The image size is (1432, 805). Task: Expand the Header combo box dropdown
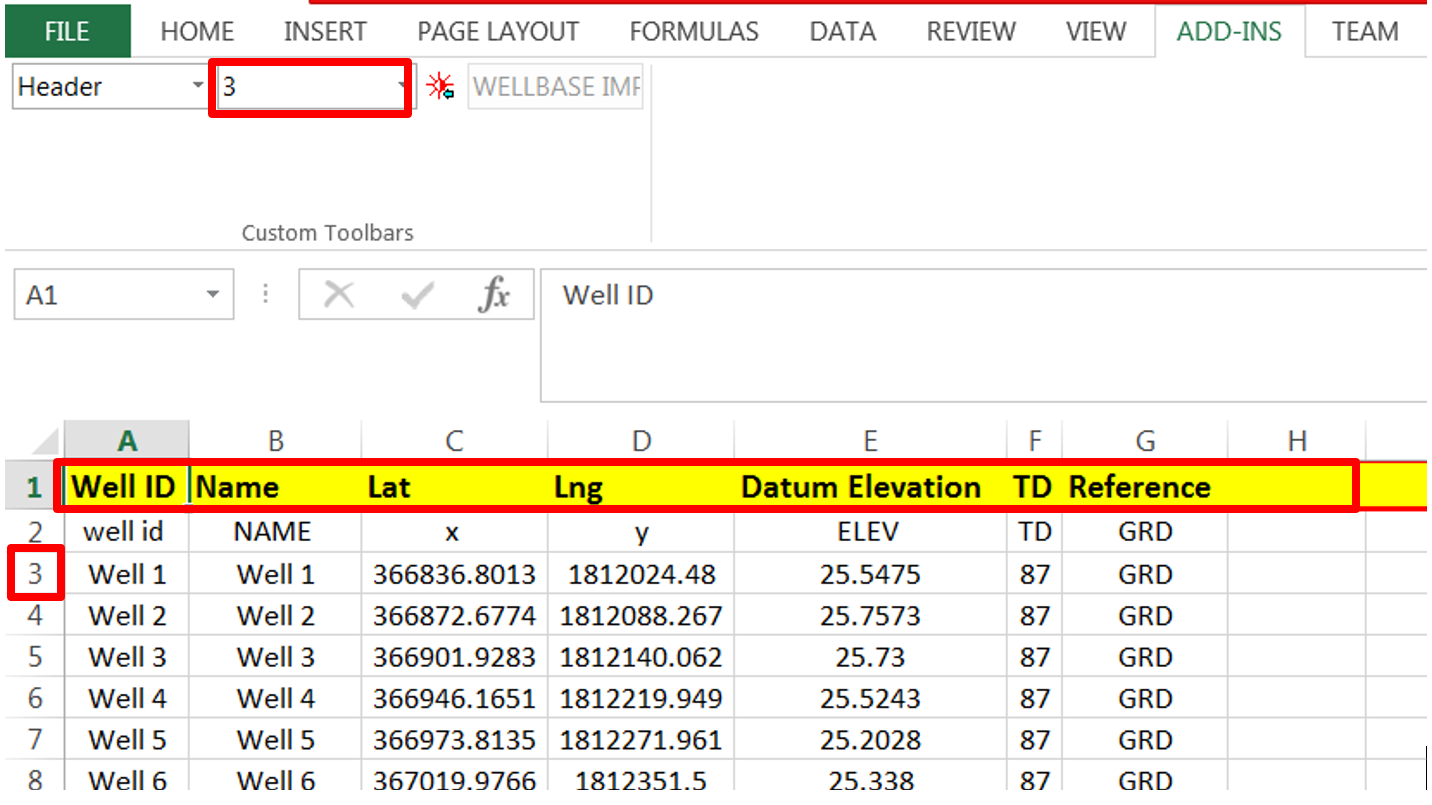(x=198, y=87)
